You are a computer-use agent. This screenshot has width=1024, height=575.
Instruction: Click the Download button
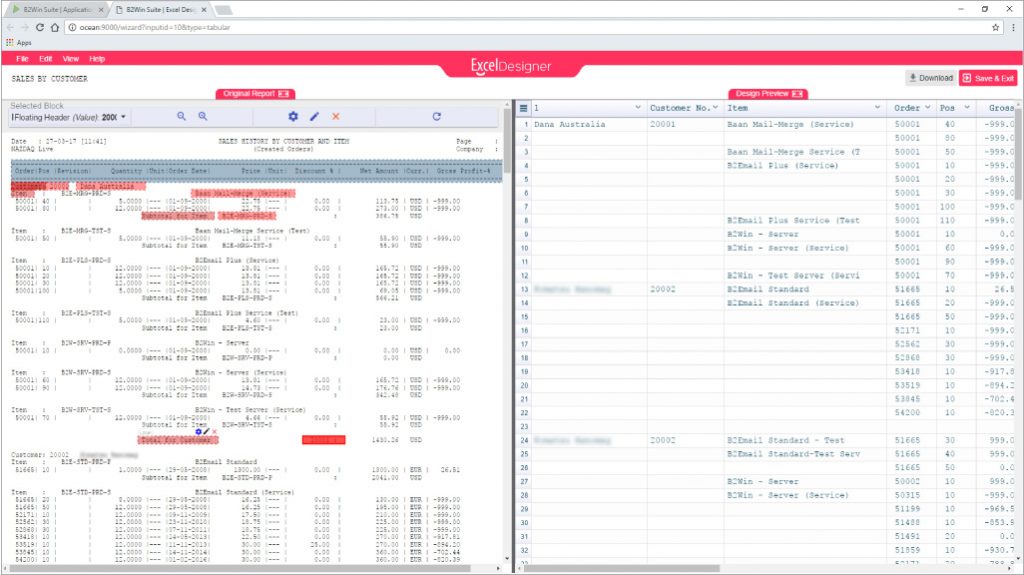click(930, 78)
